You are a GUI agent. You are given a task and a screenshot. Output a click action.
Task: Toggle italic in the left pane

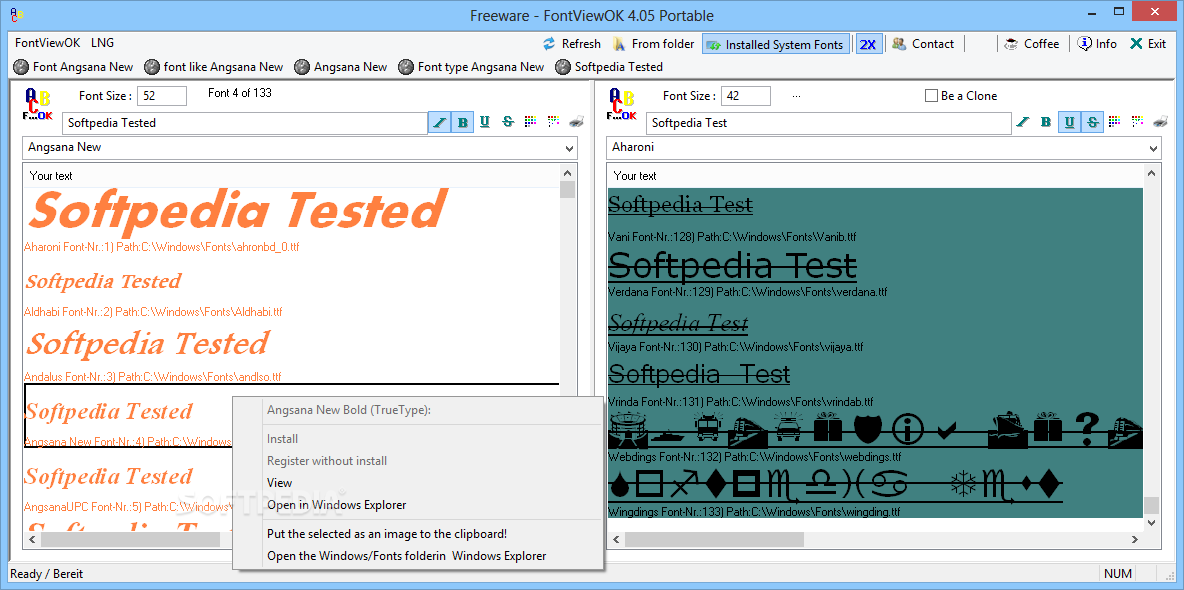pyautogui.click(x=439, y=122)
